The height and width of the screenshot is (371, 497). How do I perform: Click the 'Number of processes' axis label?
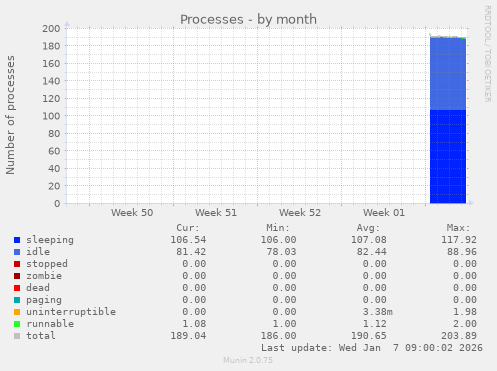(x=10, y=115)
